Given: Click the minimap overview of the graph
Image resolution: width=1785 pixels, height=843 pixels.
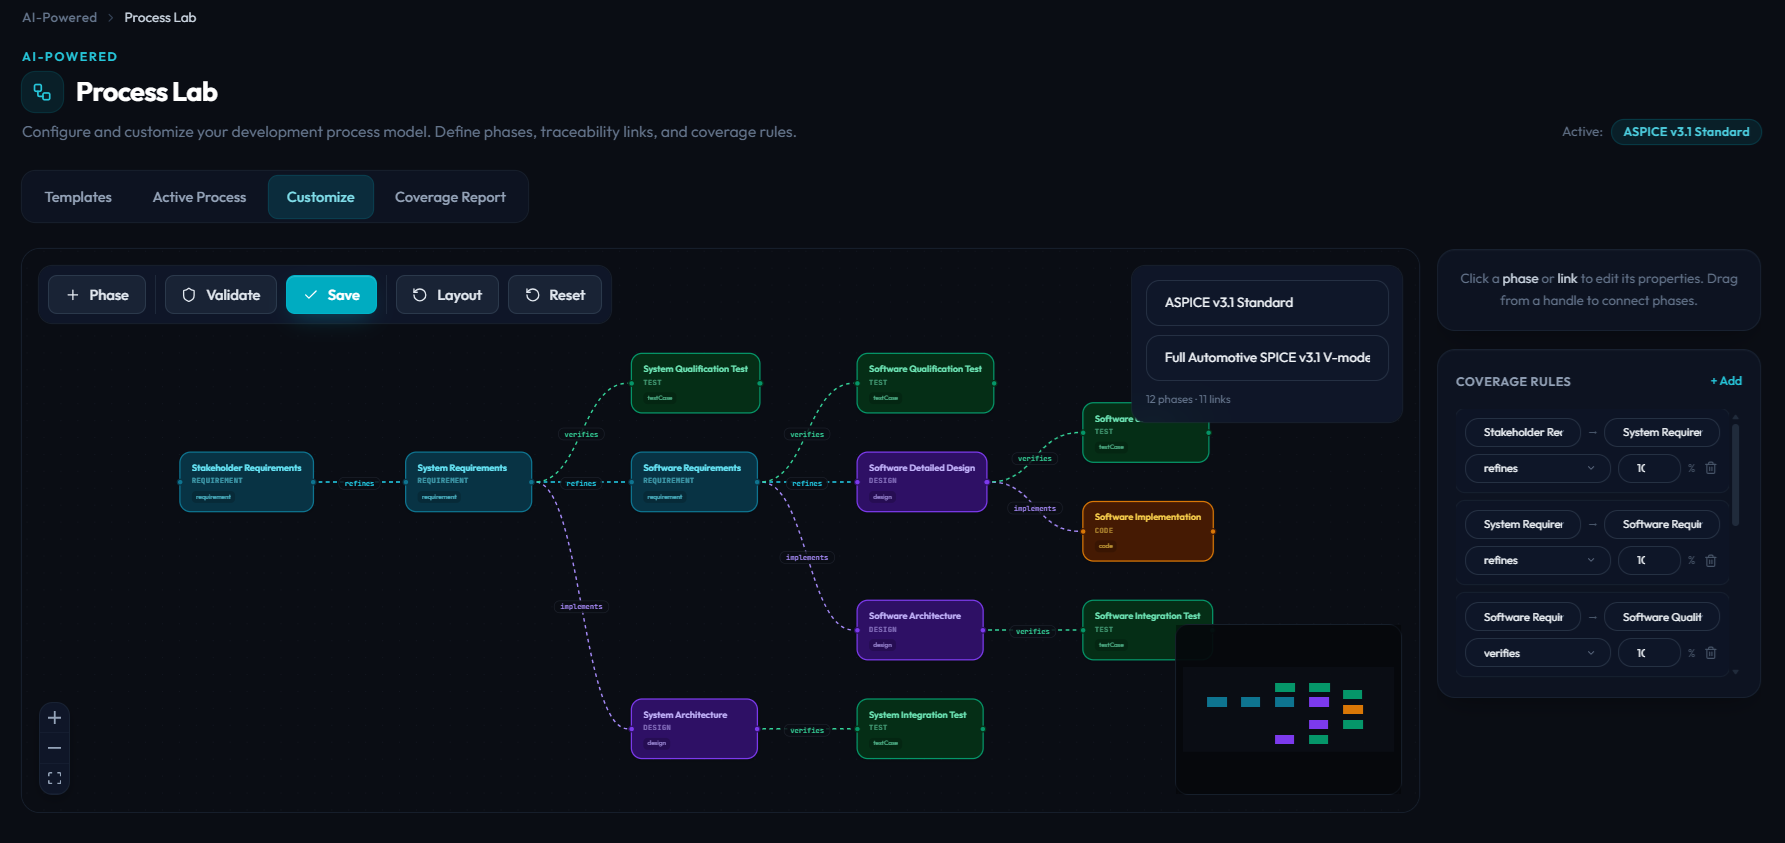Looking at the screenshot, I should (1288, 709).
